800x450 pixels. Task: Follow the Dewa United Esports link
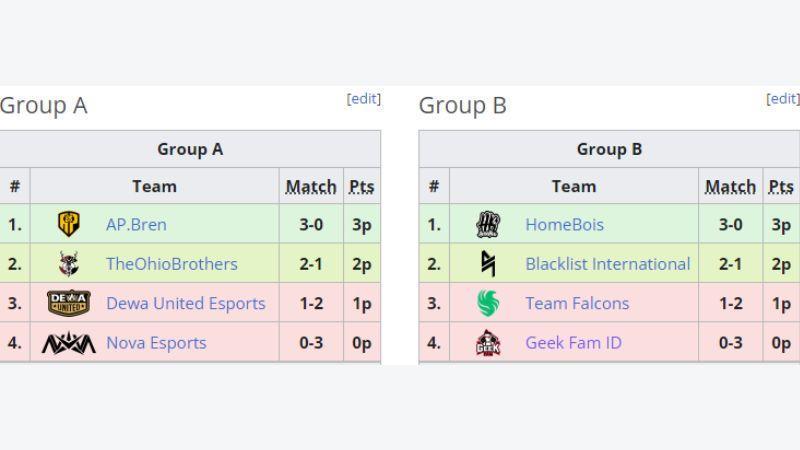tap(186, 304)
